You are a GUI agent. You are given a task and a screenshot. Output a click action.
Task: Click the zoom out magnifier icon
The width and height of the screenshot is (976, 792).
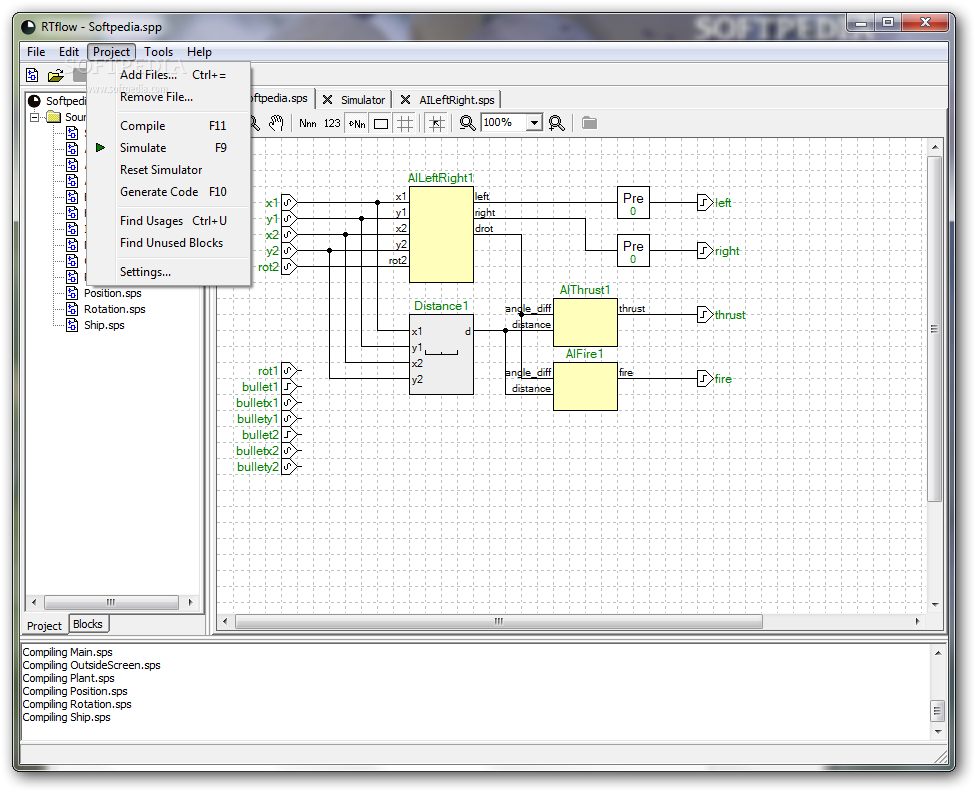(467, 123)
